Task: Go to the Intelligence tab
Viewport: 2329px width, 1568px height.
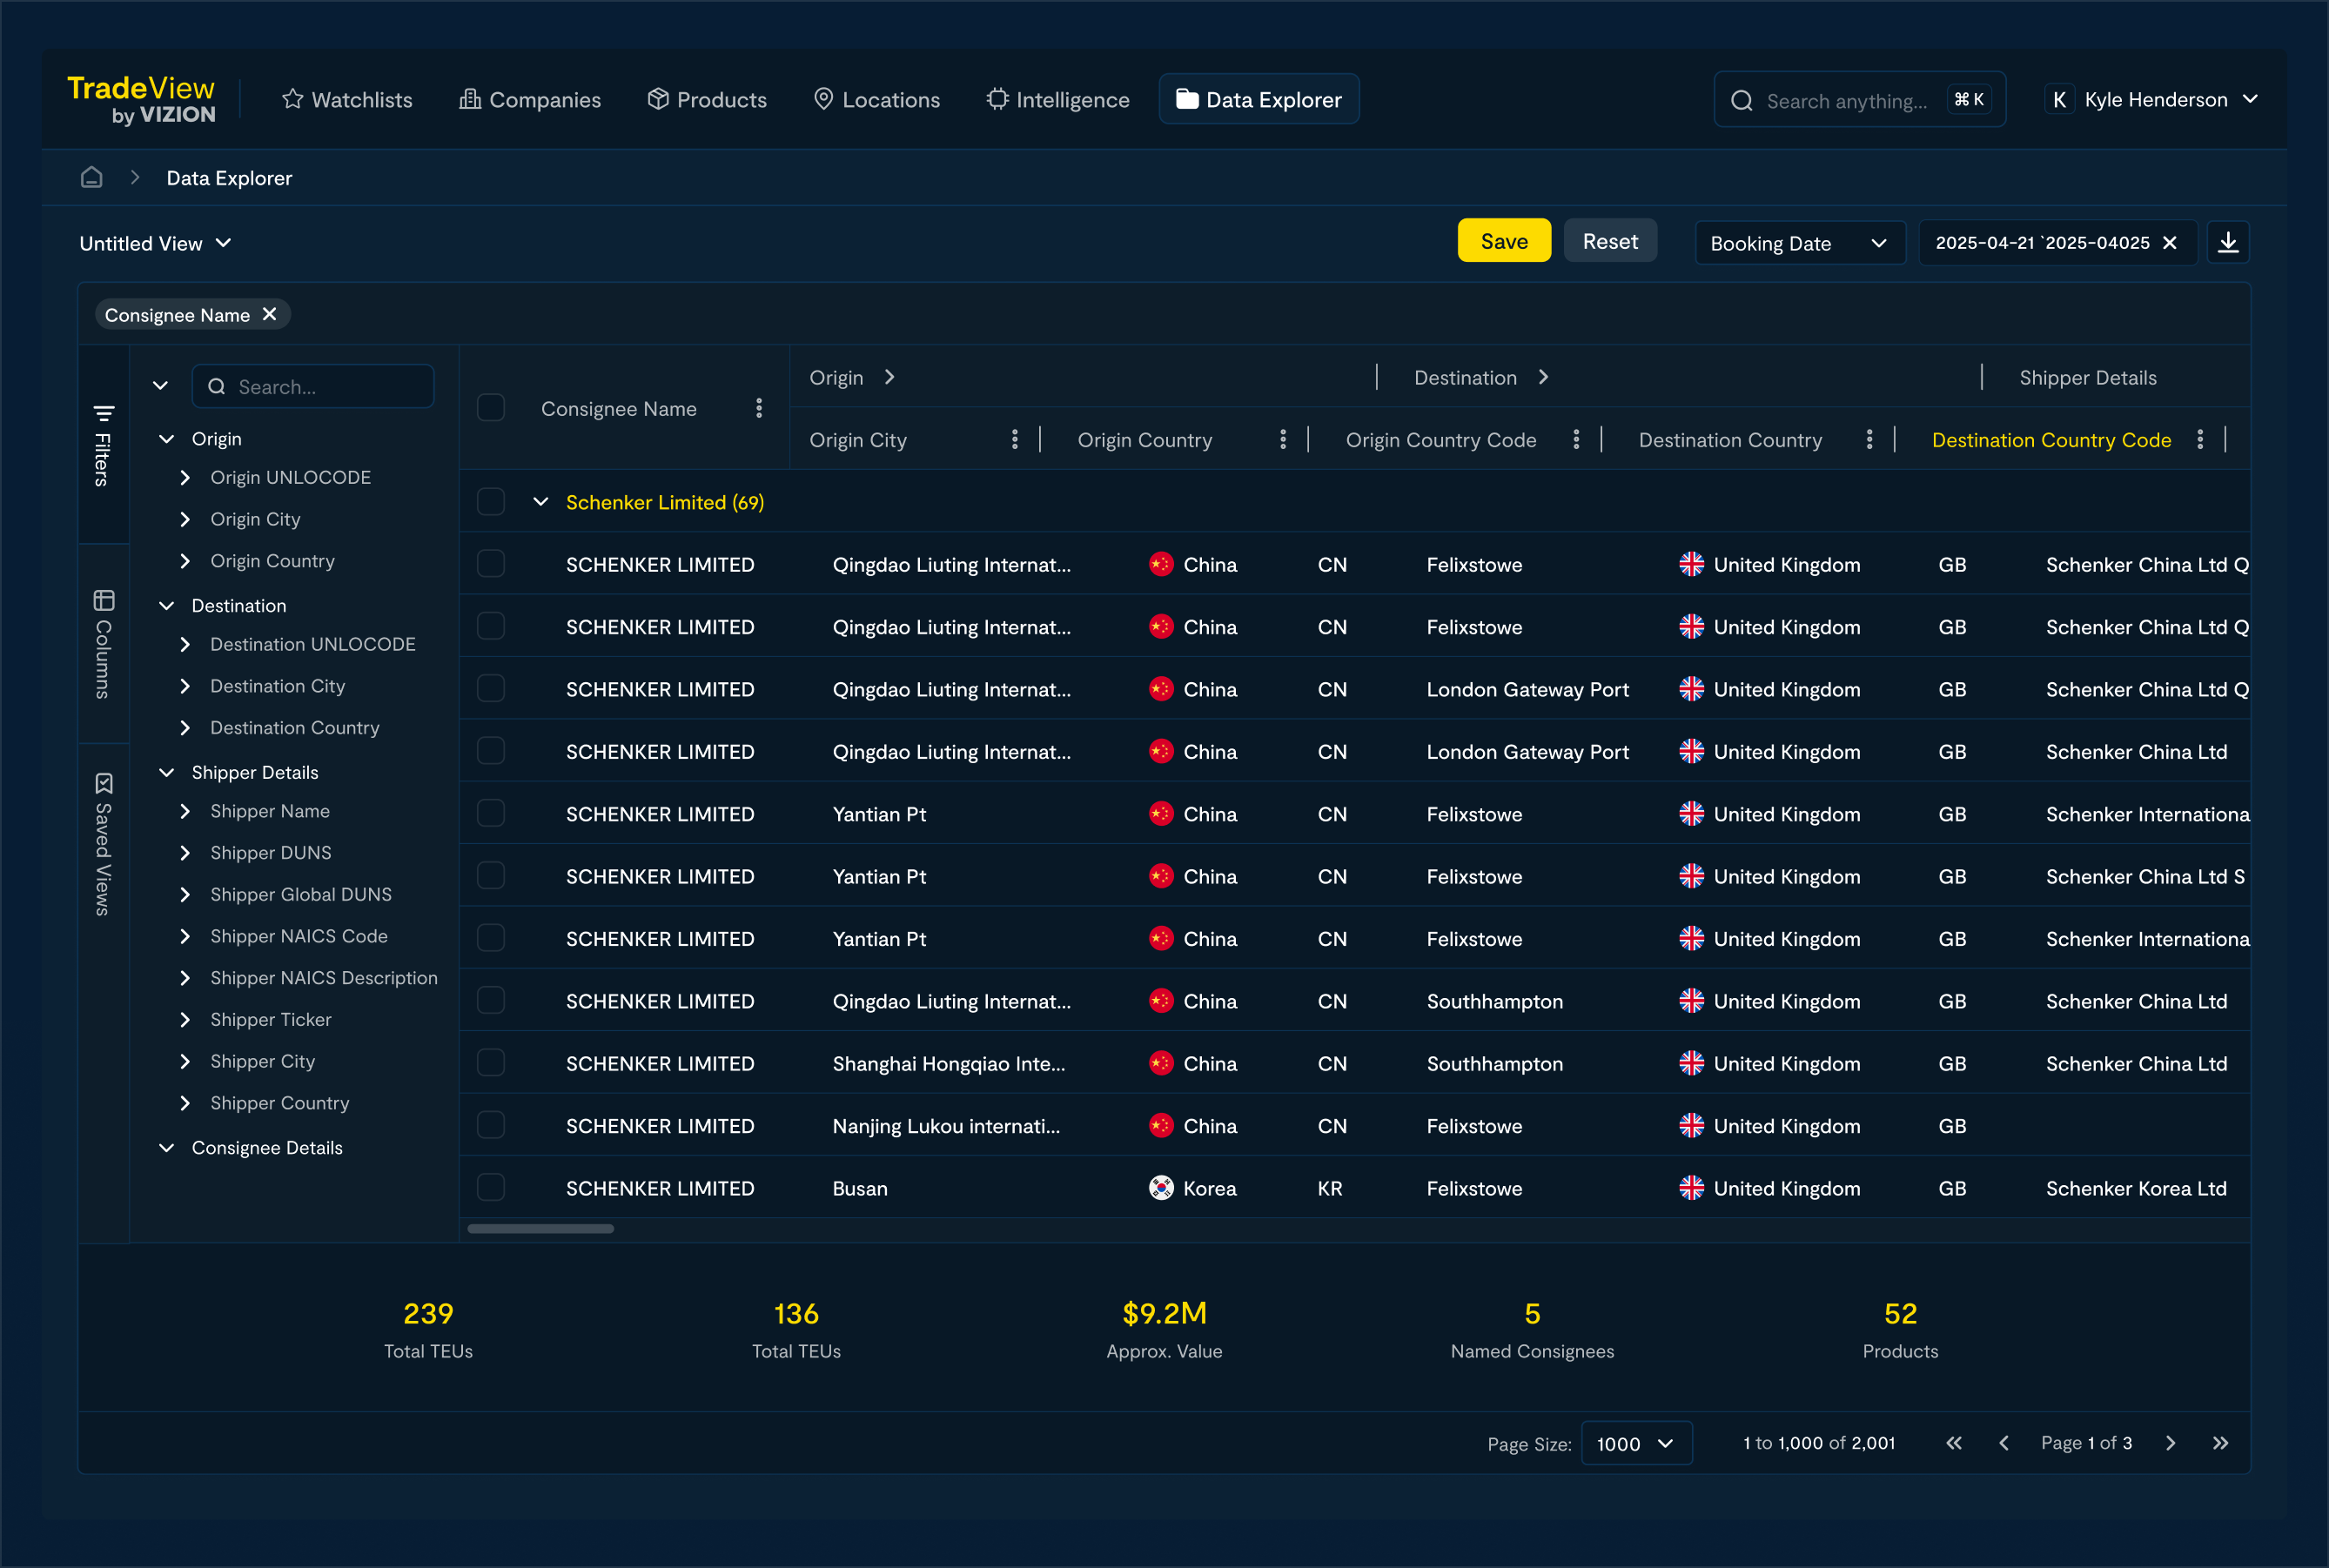Action: click(x=1058, y=100)
